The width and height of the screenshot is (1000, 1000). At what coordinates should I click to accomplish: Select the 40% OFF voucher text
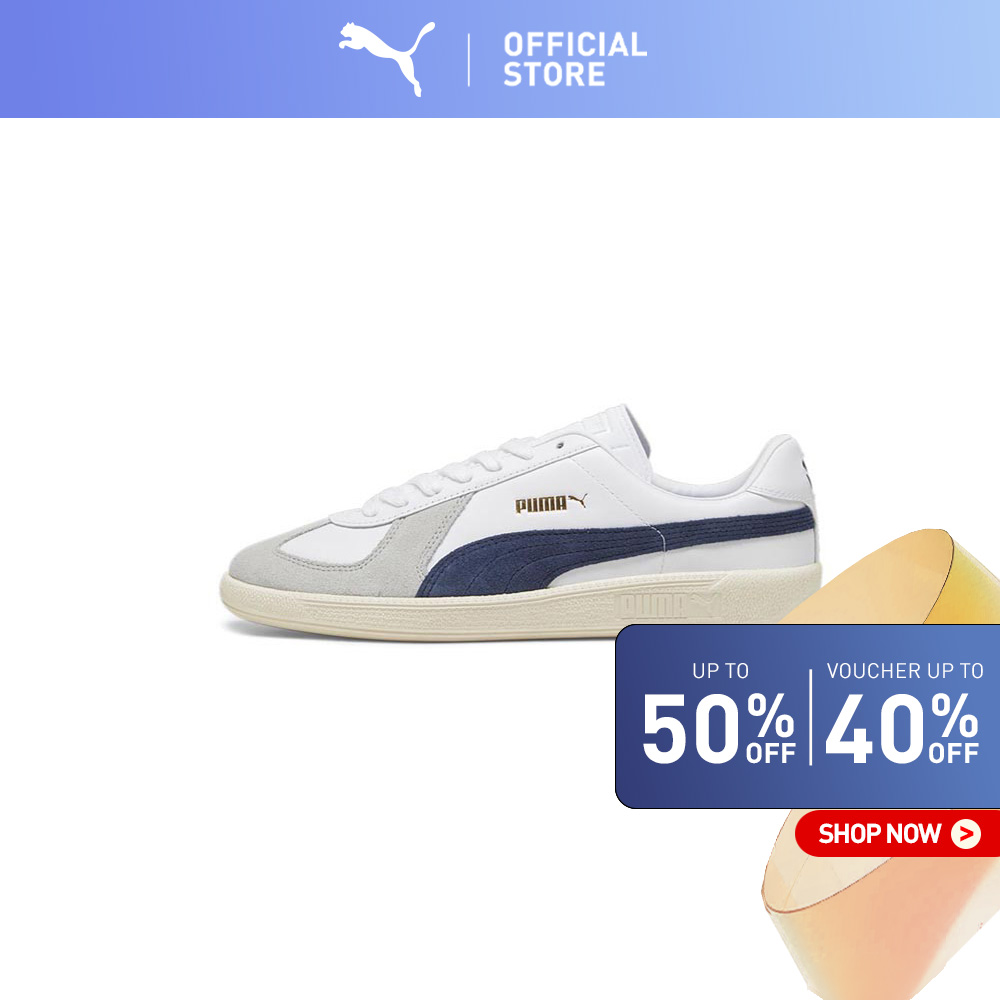click(x=902, y=728)
